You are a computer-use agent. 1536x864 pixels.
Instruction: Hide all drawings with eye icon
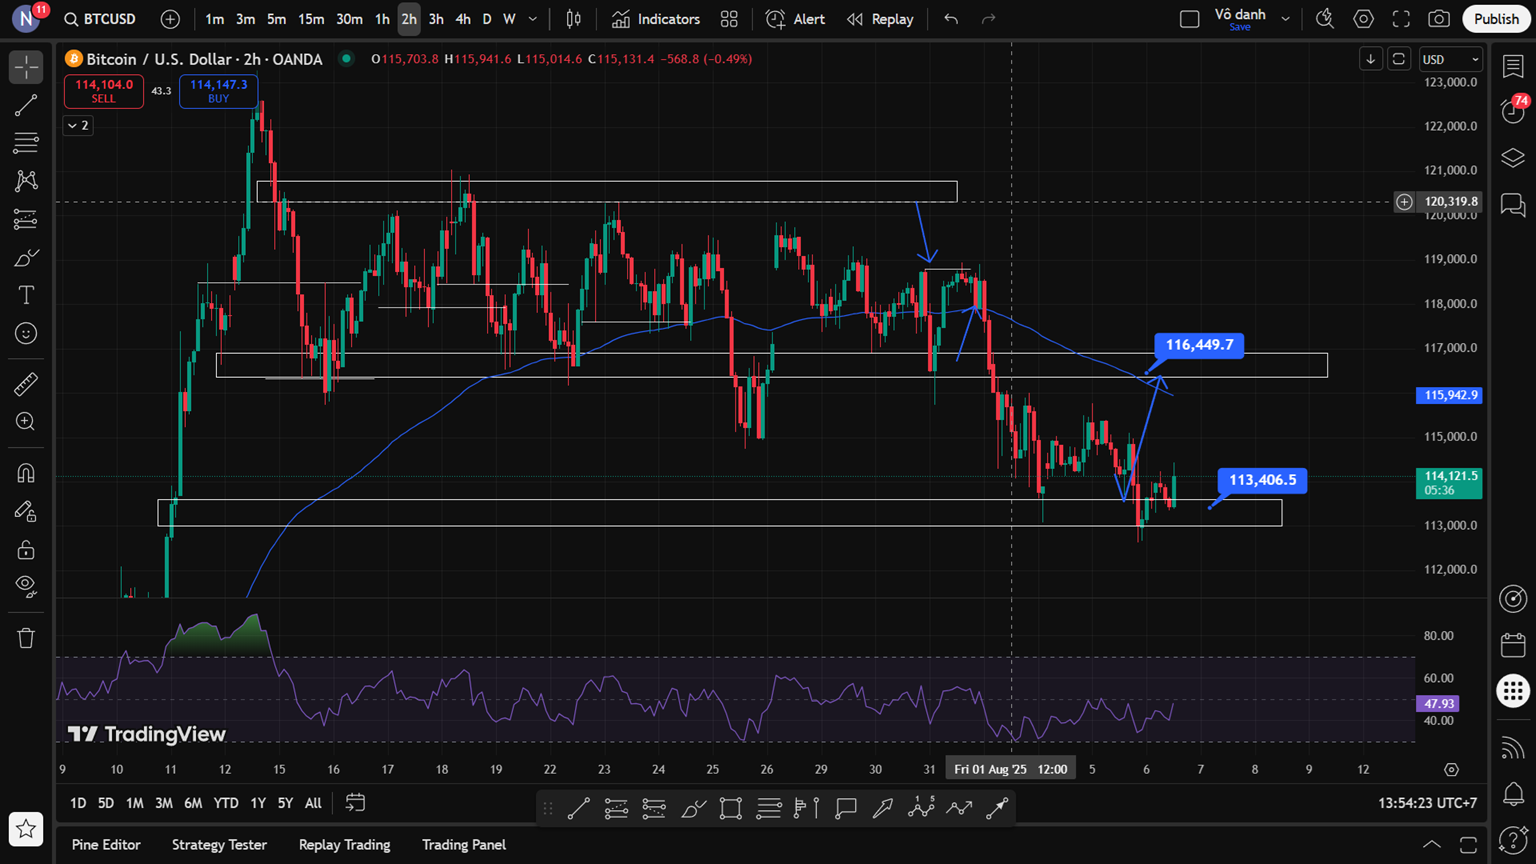click(26, 586)
